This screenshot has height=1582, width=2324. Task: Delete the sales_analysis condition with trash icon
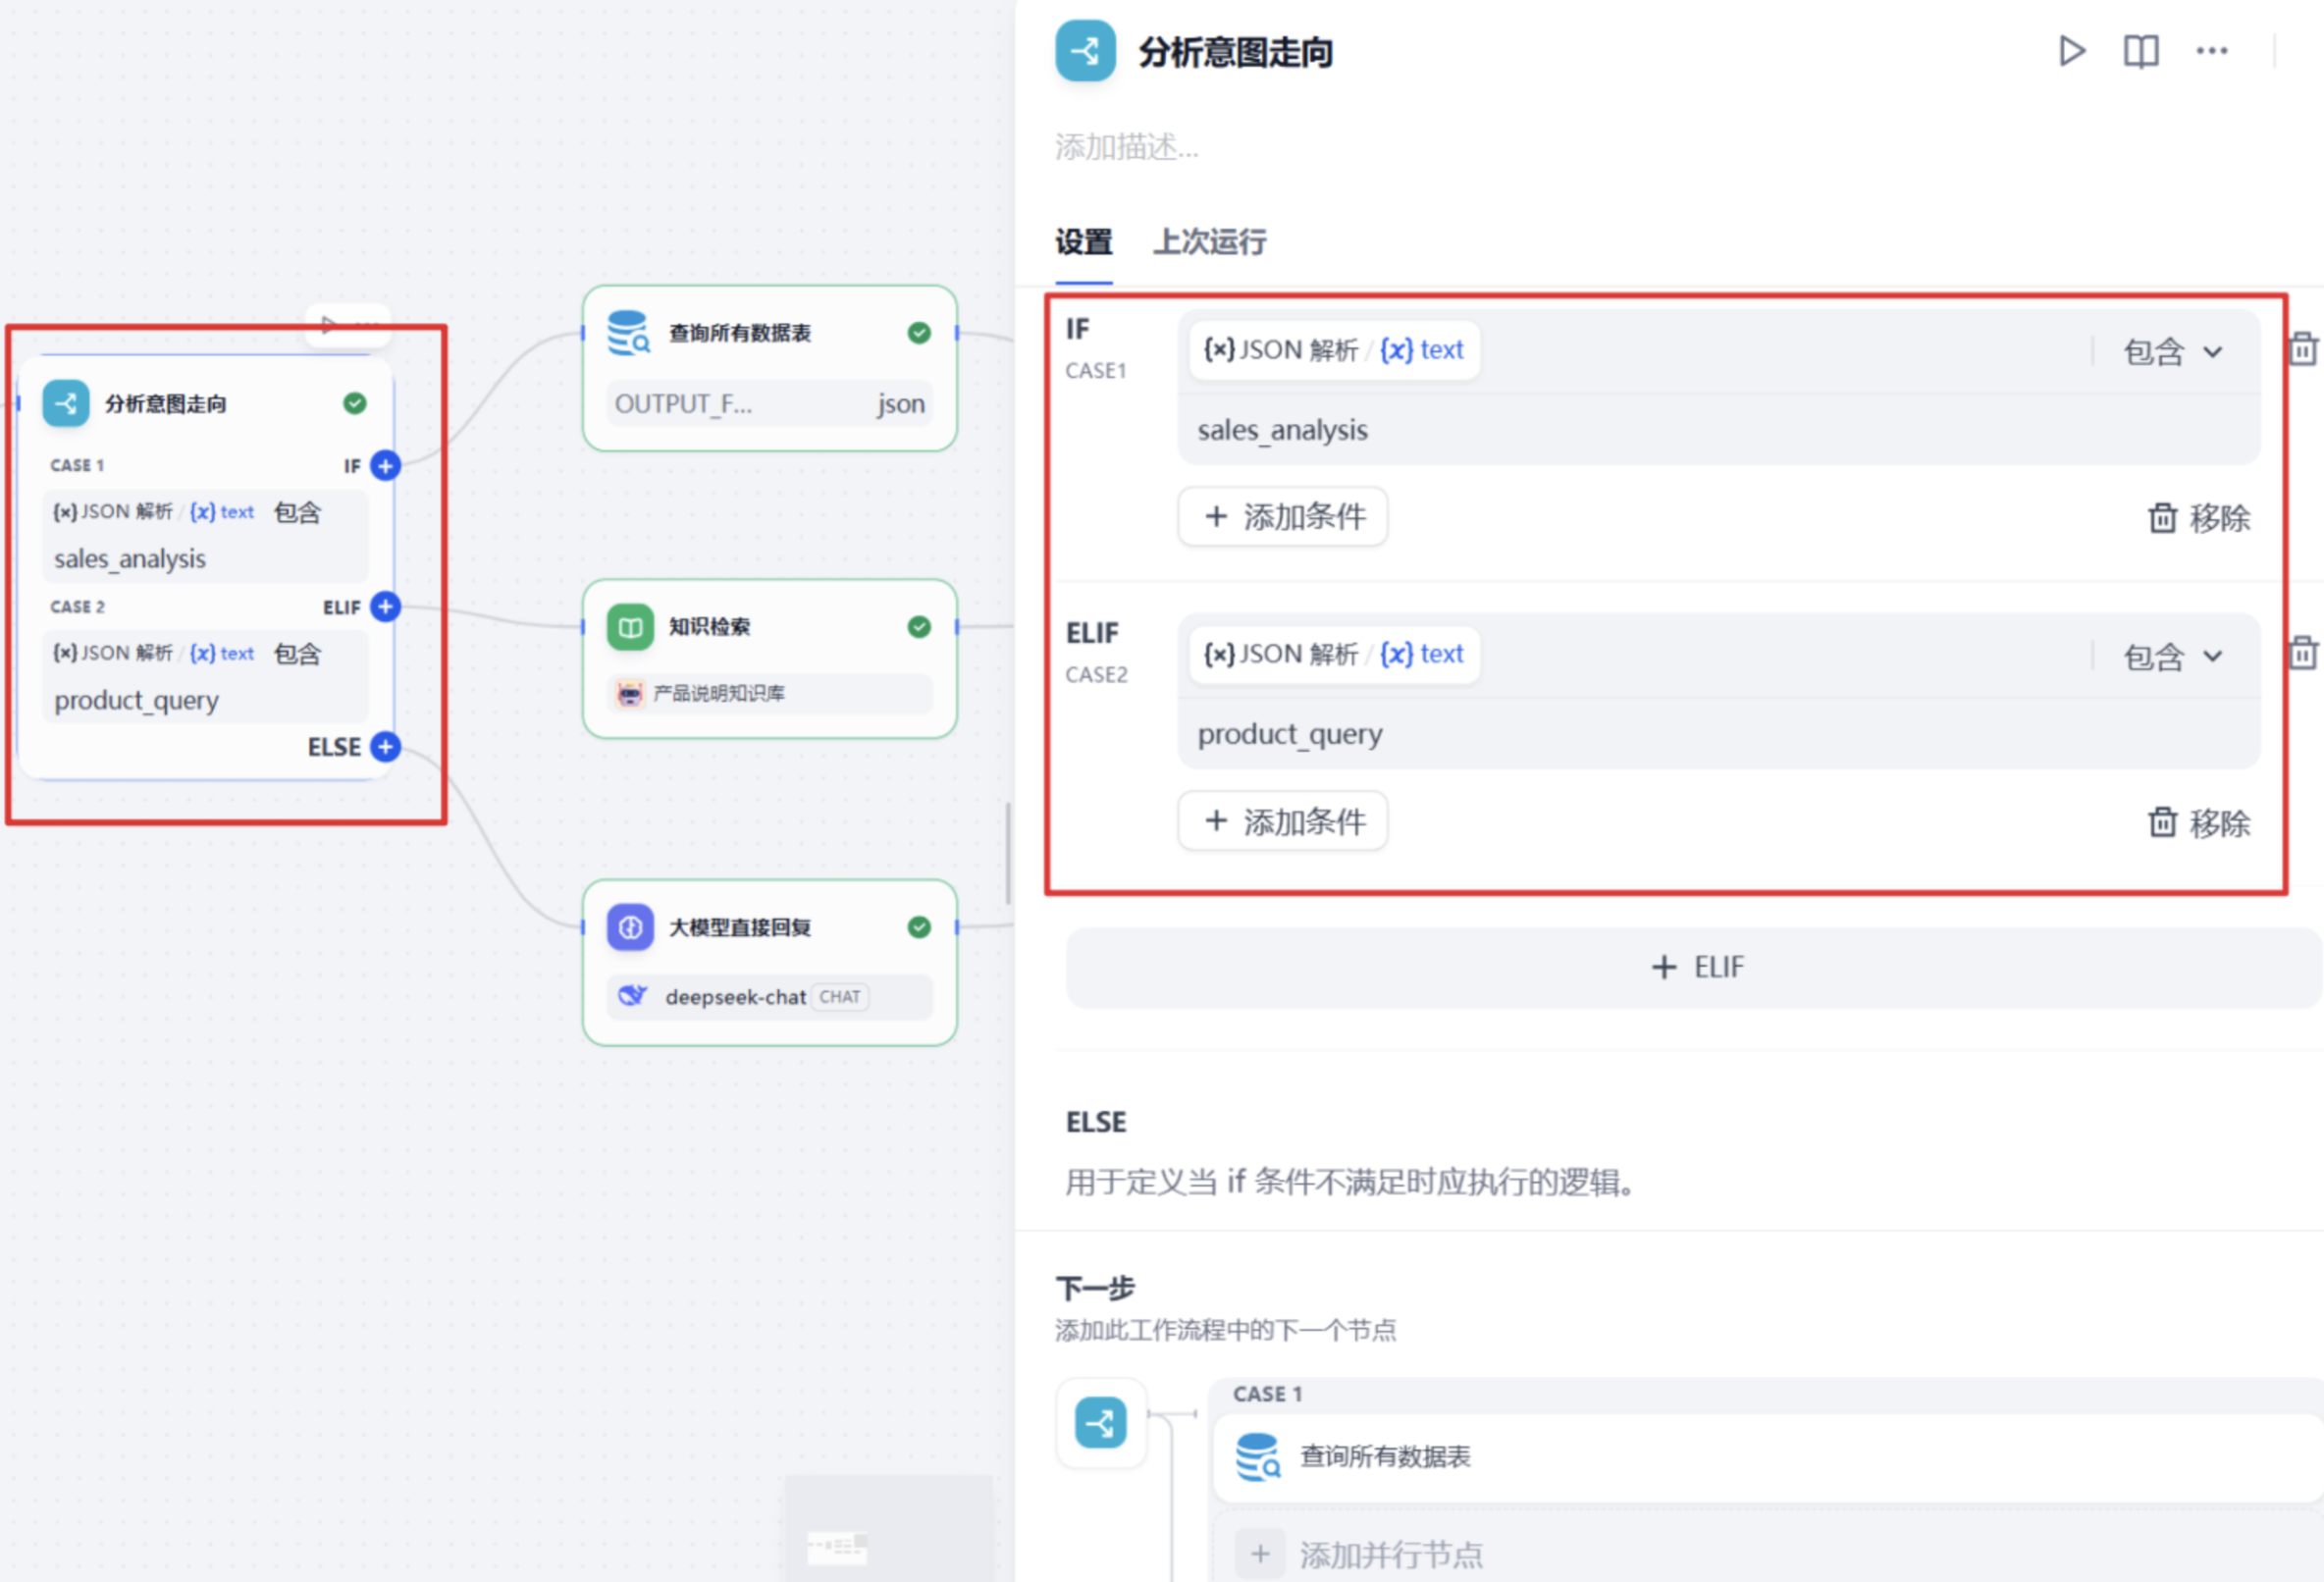2302,349
